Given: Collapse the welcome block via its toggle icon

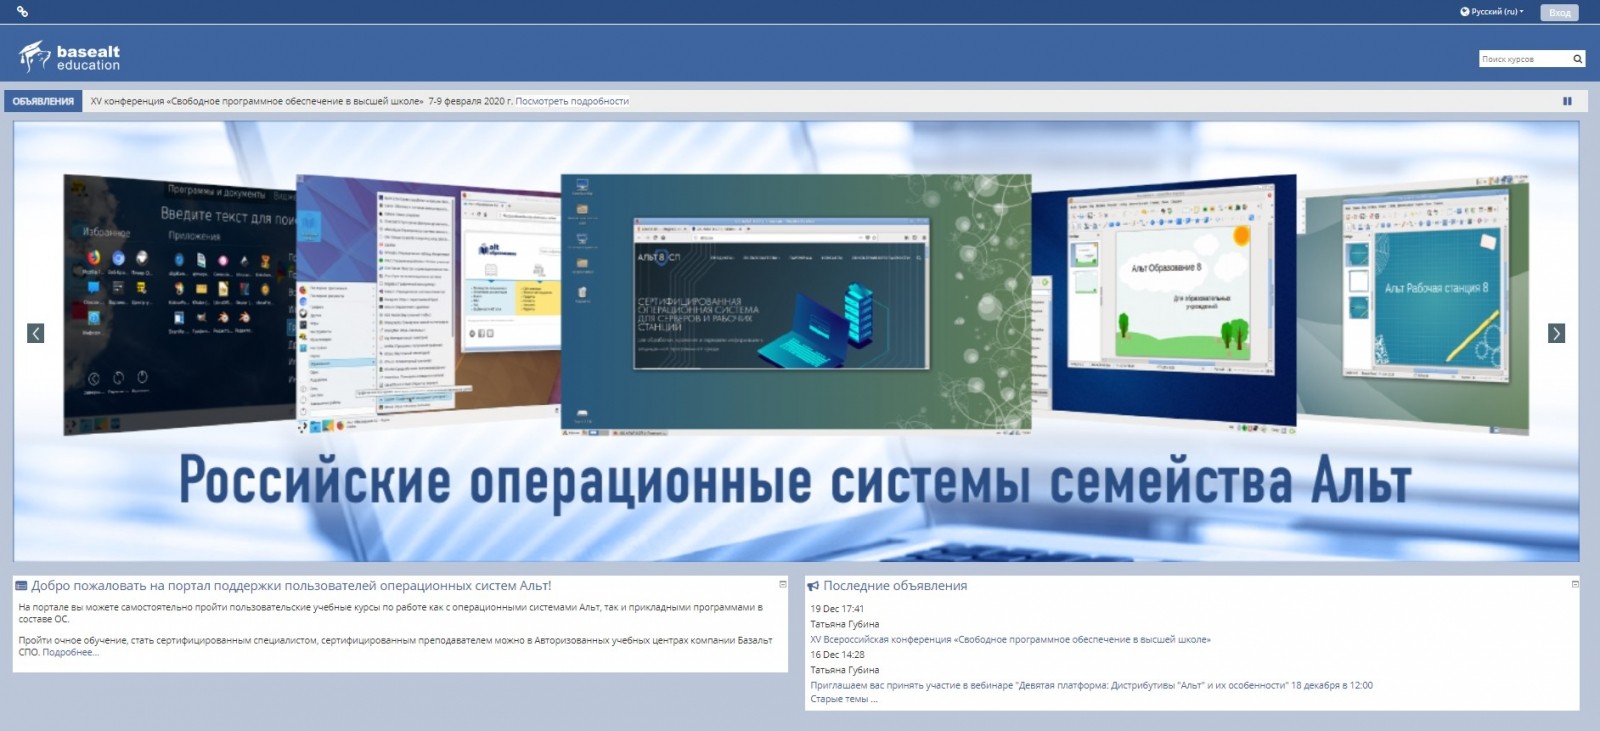Looking at the screenshot, I should coord(783,584).
